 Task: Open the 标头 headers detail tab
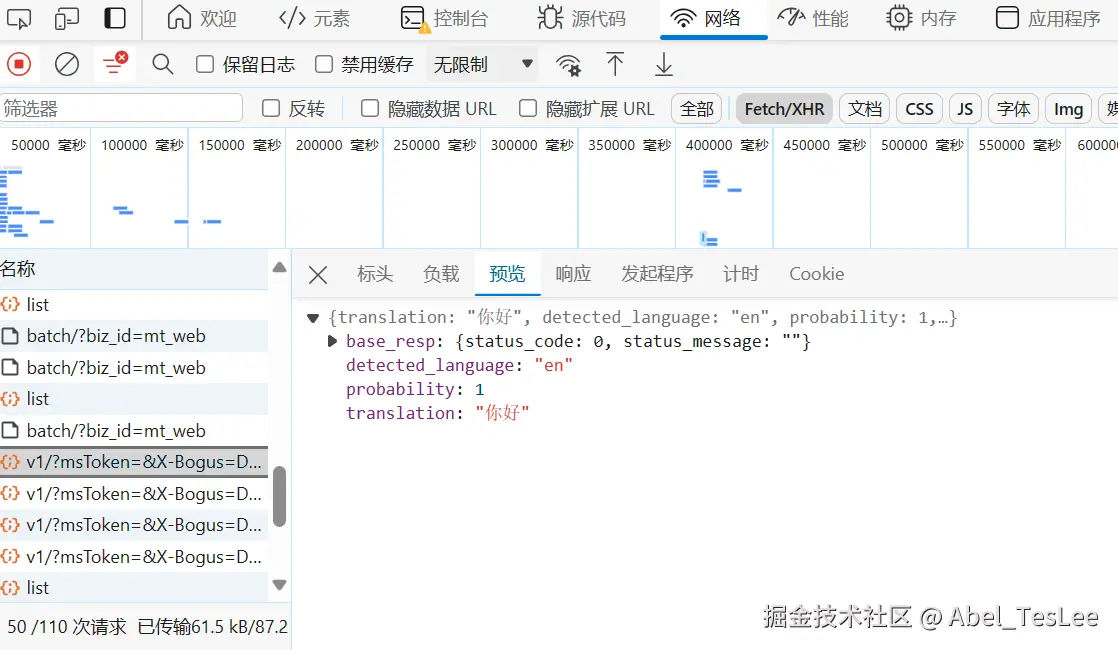click(375, 274)
